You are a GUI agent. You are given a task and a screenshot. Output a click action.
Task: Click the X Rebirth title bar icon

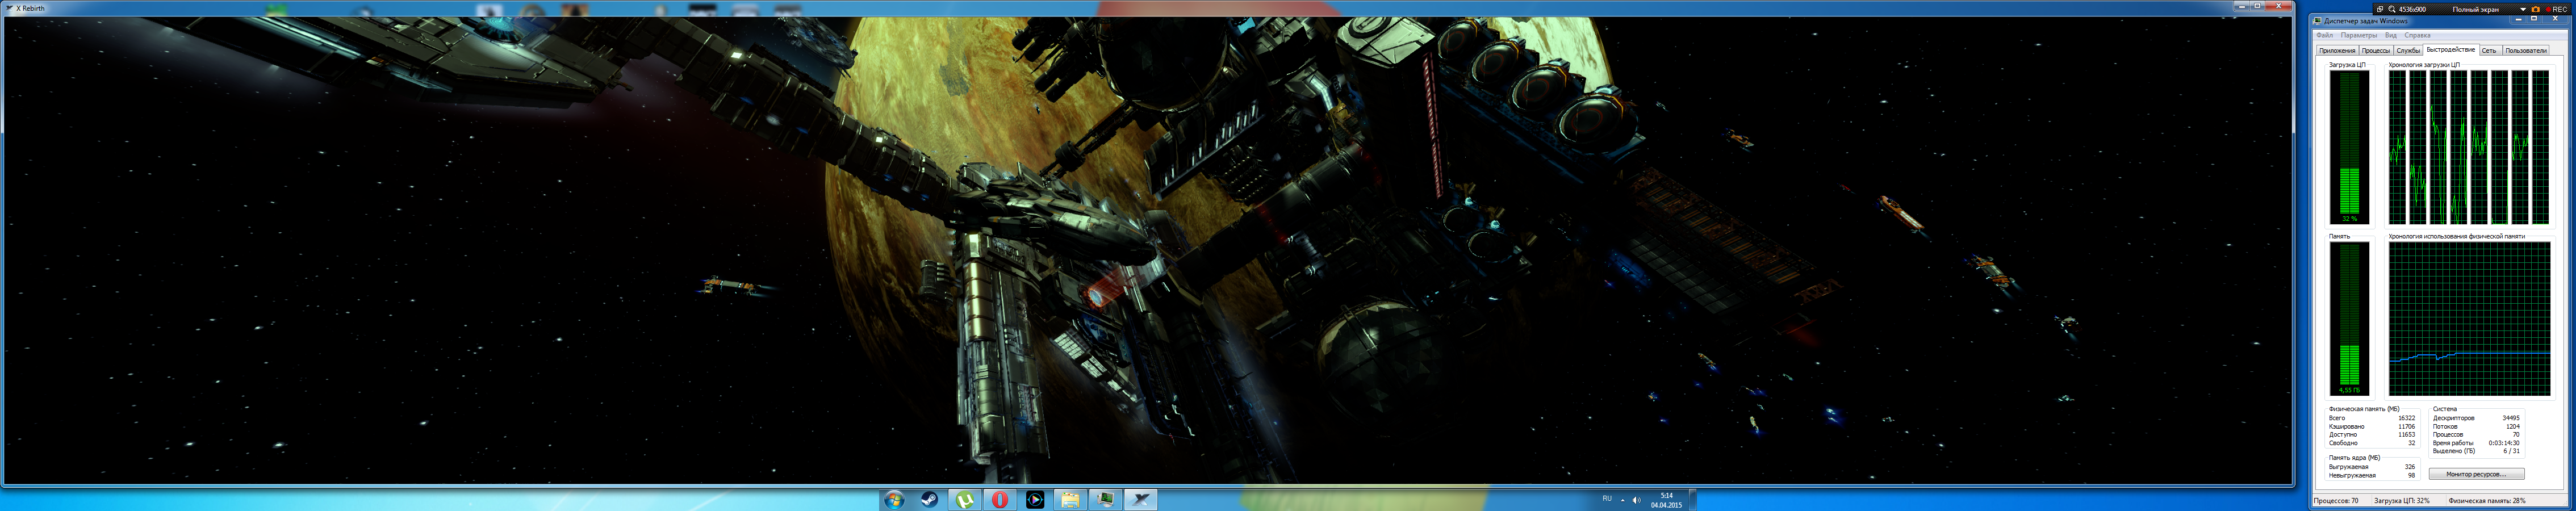[x=9, y=8]
